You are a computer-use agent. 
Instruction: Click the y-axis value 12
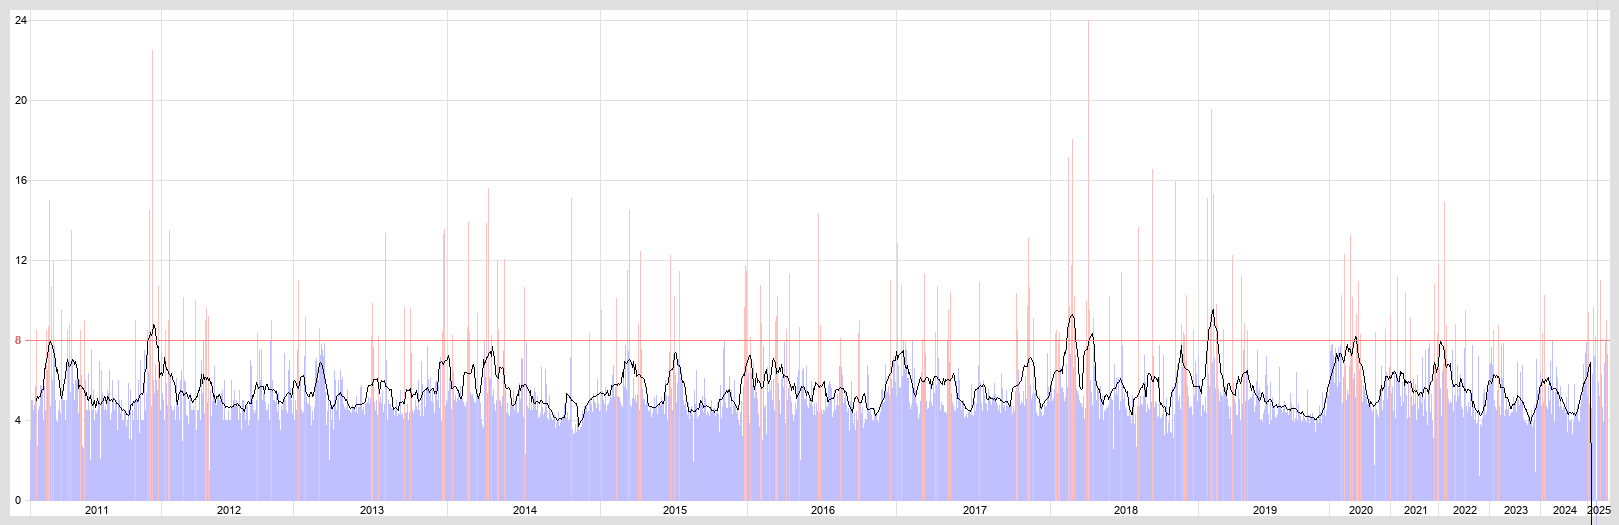[x=20, y=260]
